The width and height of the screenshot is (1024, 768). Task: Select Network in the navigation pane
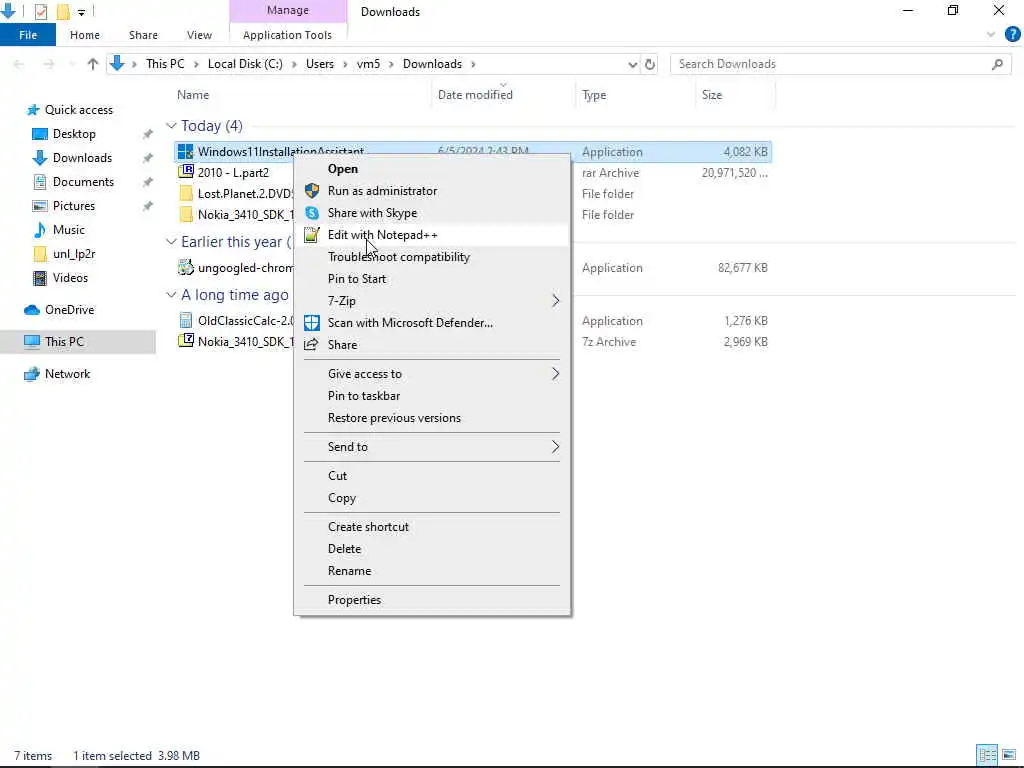(x=67, y=374)
